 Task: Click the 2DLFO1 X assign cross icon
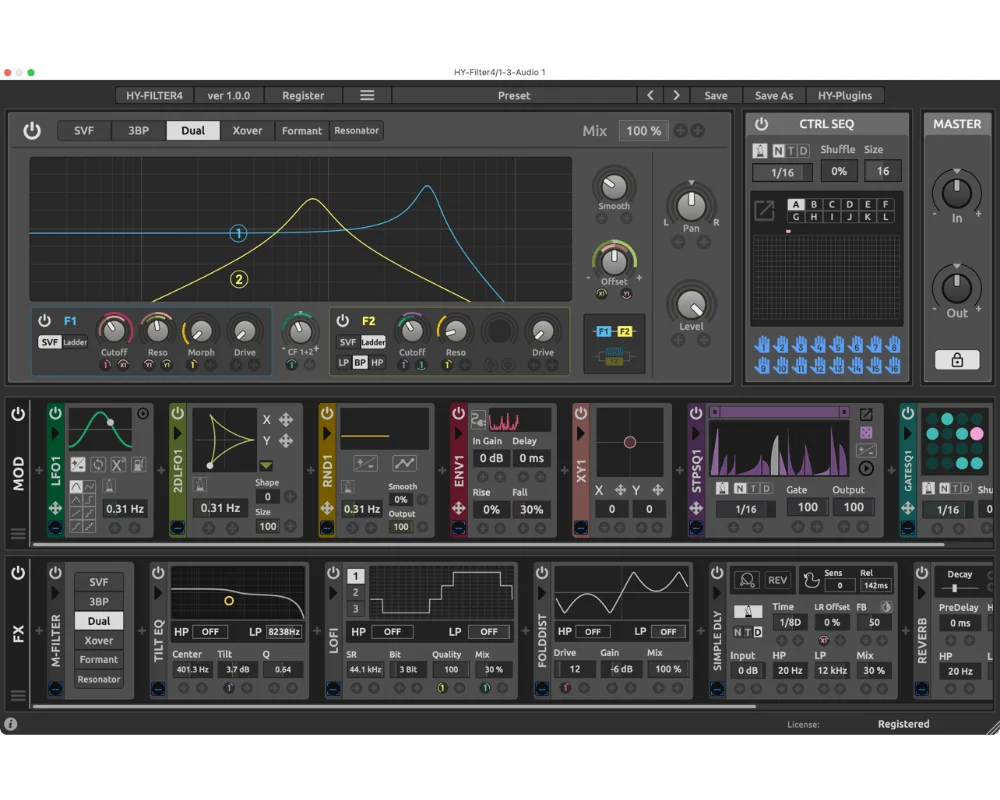pyautogui.click(x=286, y=419)
